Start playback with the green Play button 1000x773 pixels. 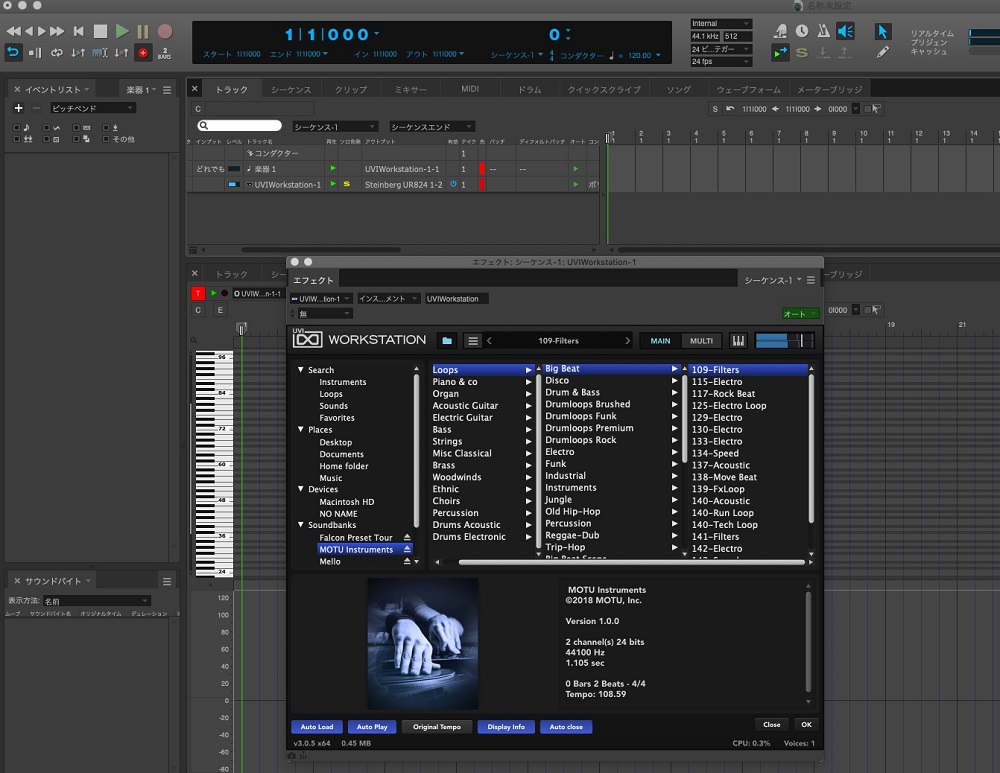click(122, 31)
